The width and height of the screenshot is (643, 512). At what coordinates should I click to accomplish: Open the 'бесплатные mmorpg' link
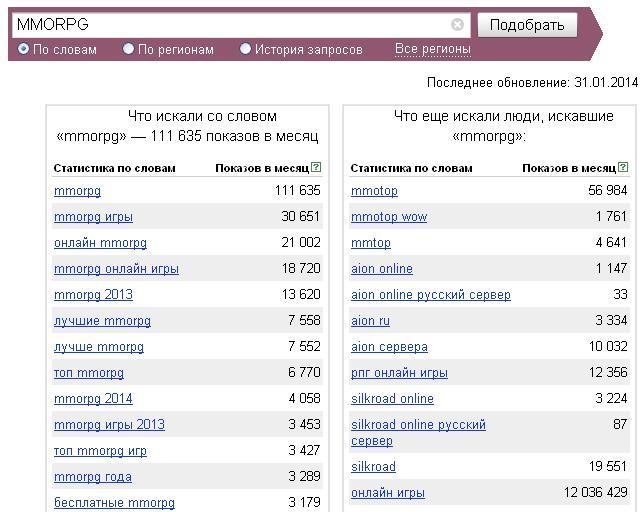click(x=114, y=503)
